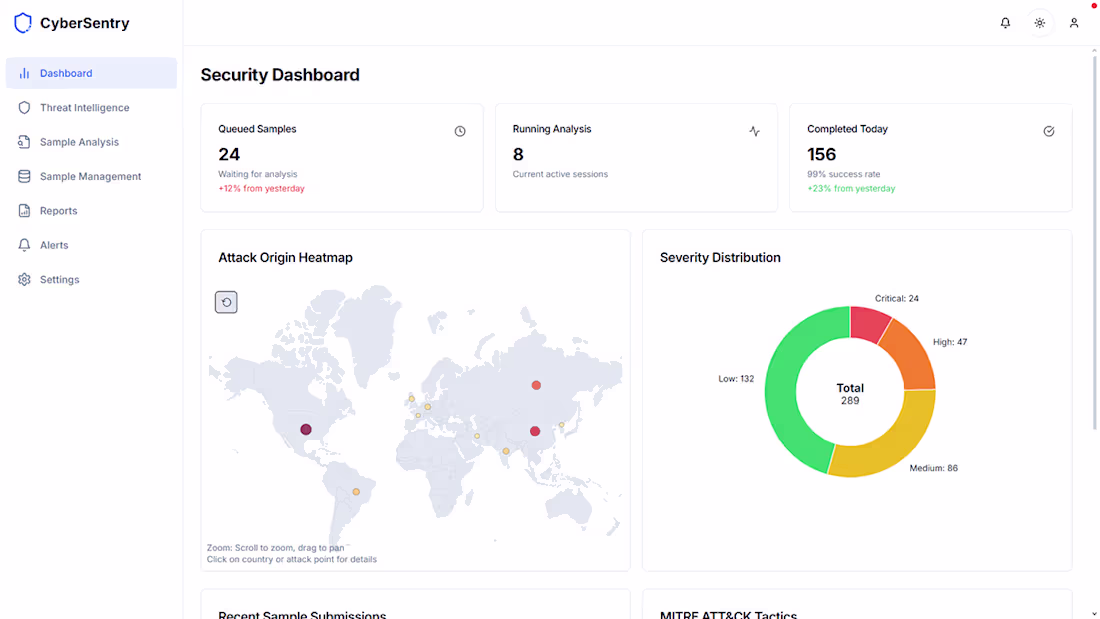
Task: Click the shield icon next to Threat Intelligence
Action: (23, 107)
